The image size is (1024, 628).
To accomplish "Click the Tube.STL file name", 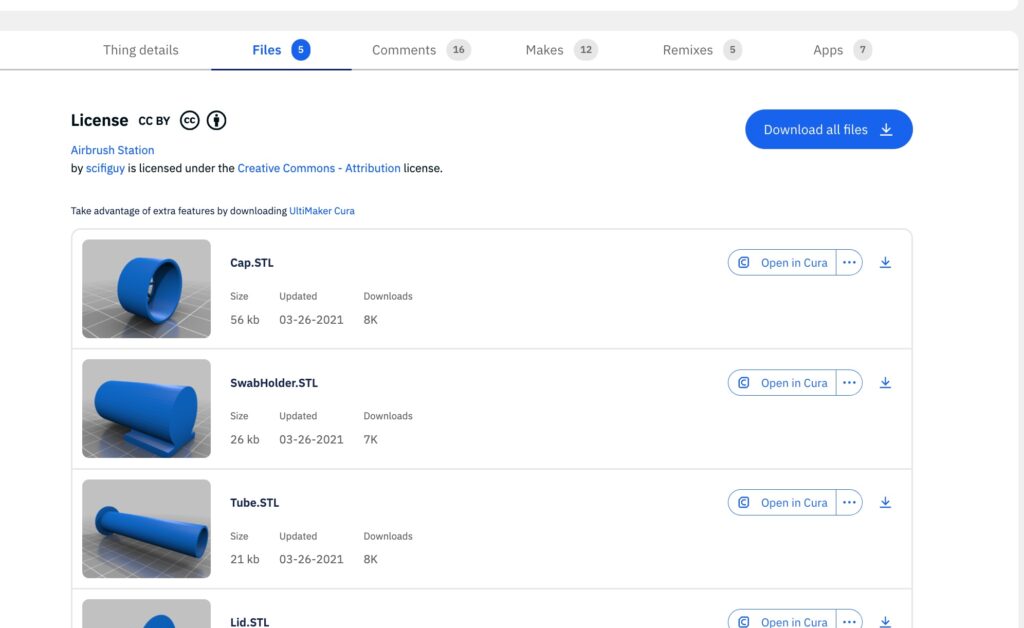I will (254, 503).
